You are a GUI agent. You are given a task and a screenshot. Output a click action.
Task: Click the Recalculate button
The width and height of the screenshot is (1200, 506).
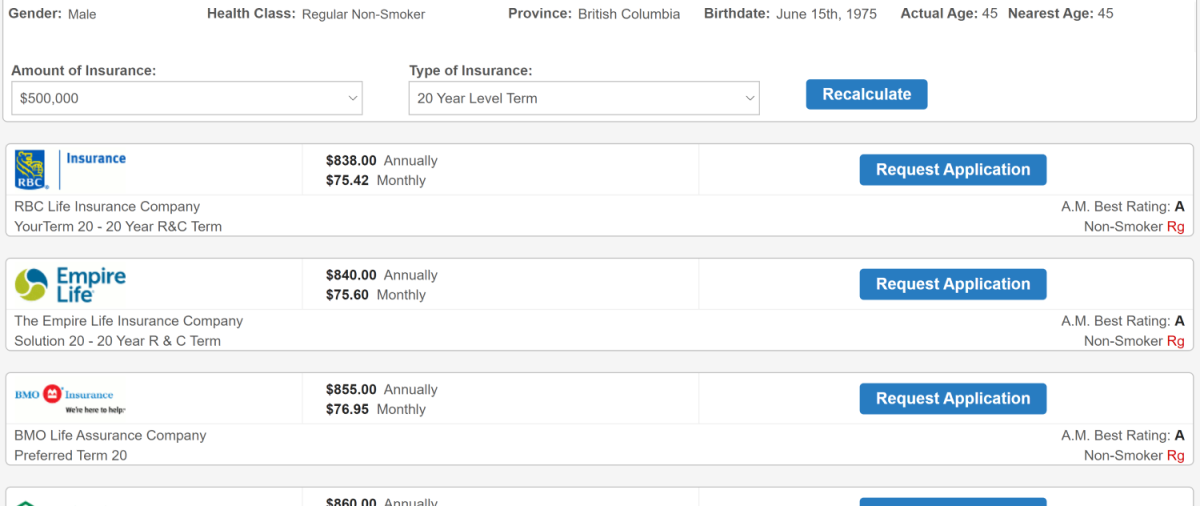(x=867, y=94)
